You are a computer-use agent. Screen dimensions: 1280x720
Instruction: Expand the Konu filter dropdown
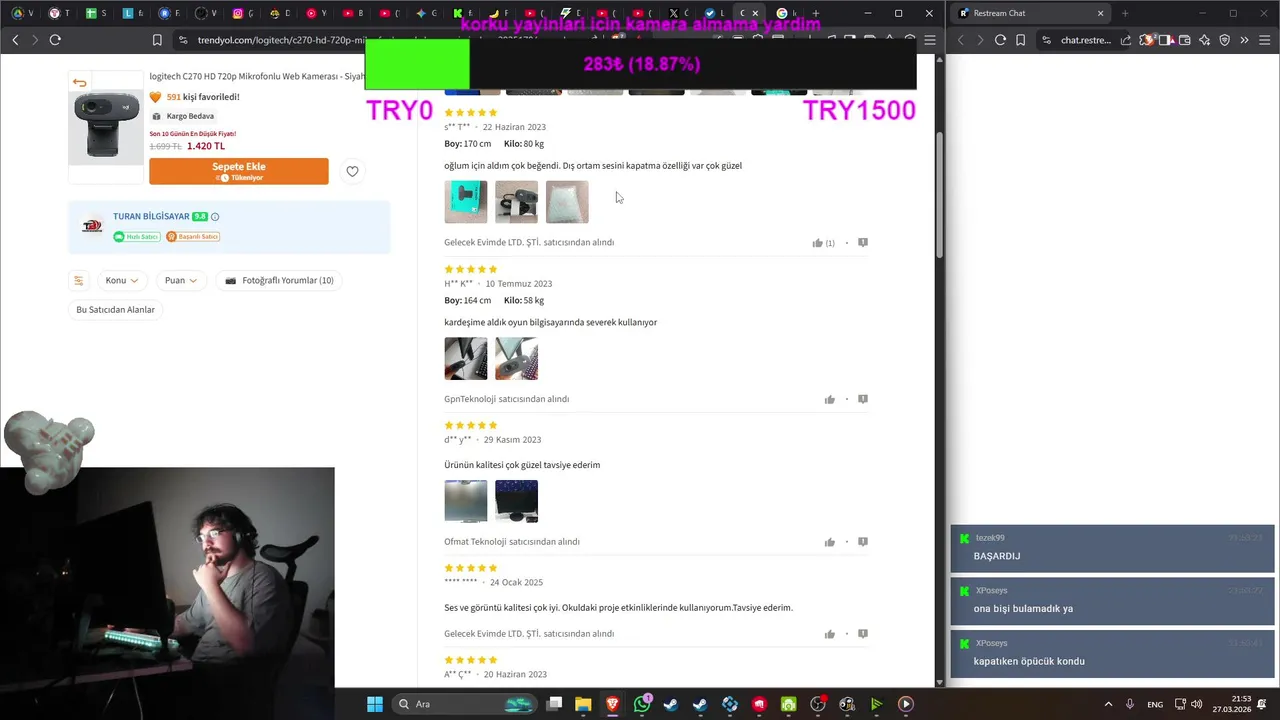(122, 281)
